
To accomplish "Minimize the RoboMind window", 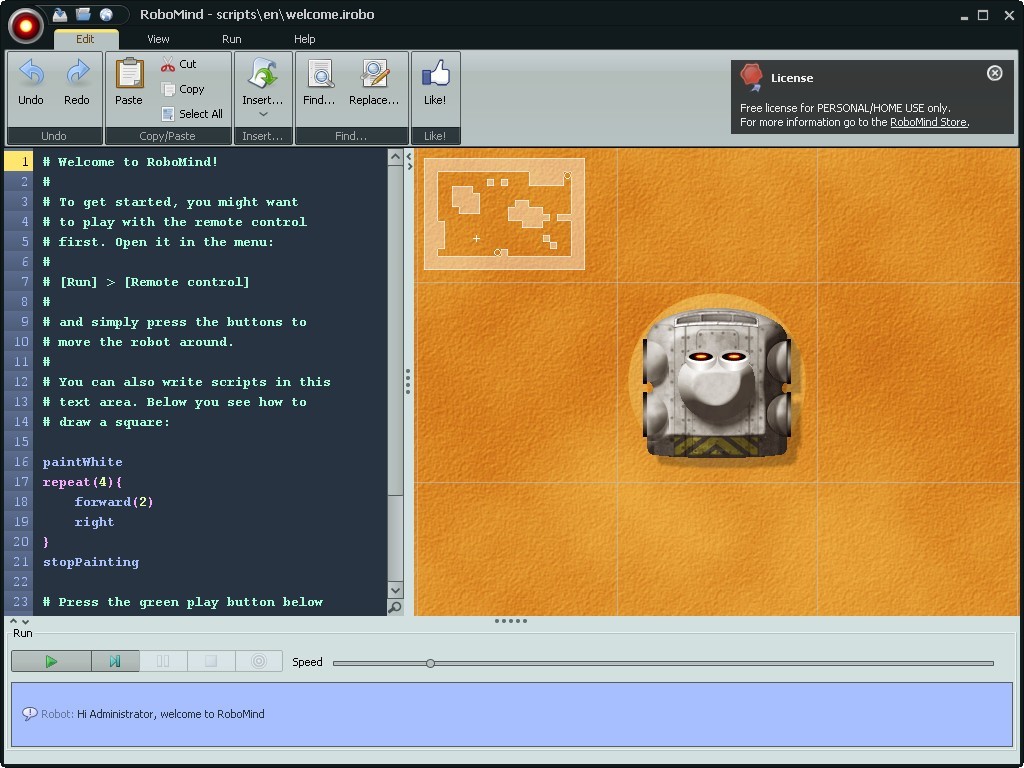I will click(964, 16).
